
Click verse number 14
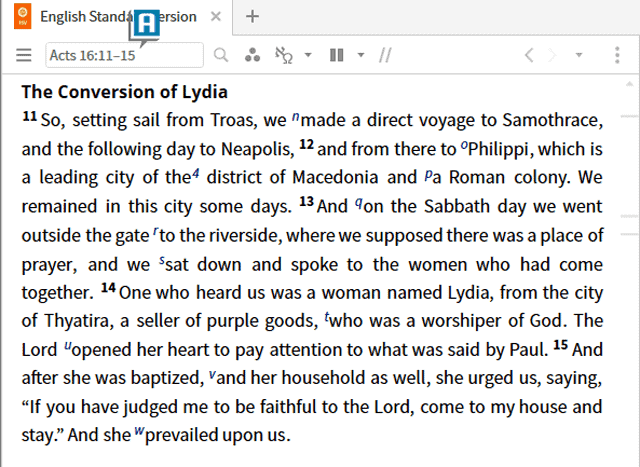(109, 288)
